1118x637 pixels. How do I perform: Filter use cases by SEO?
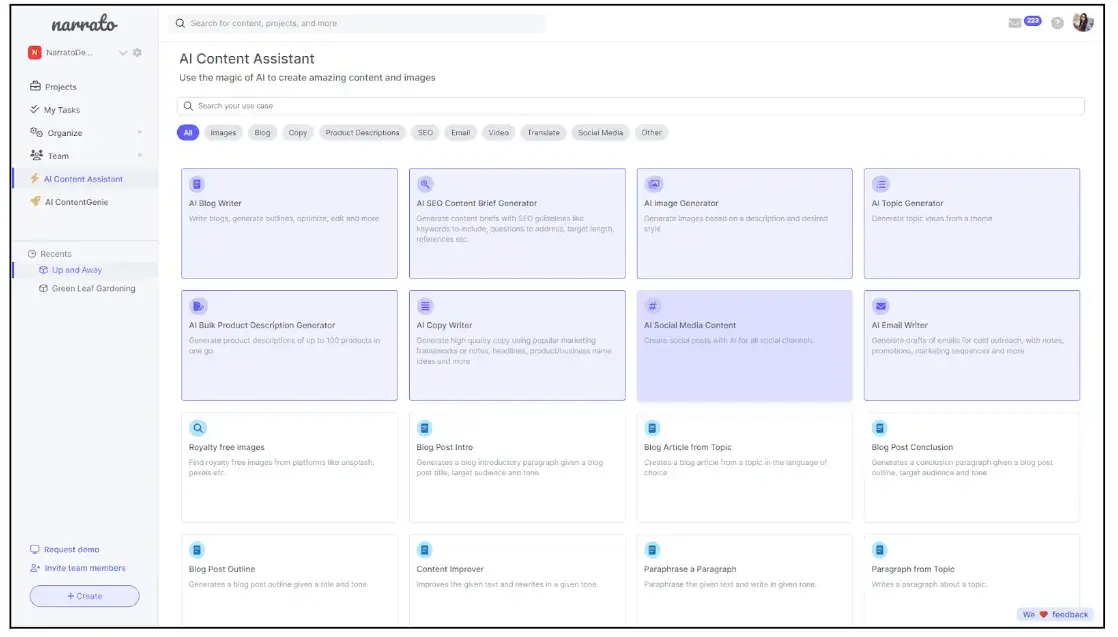(426, 133)
